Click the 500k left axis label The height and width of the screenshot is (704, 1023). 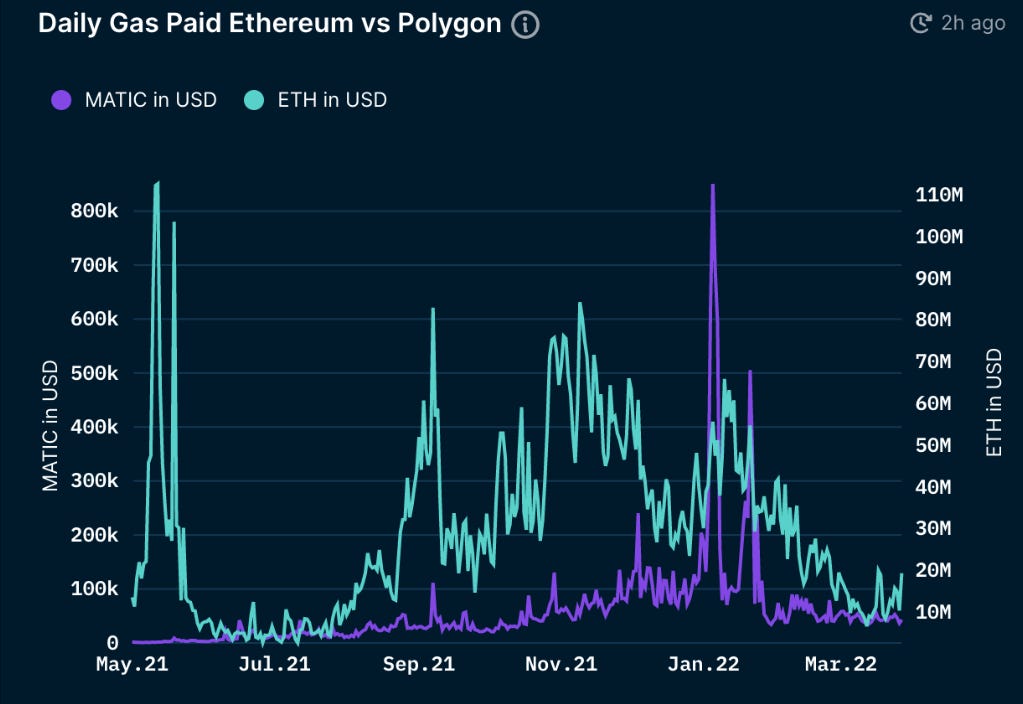coord(95,373)
